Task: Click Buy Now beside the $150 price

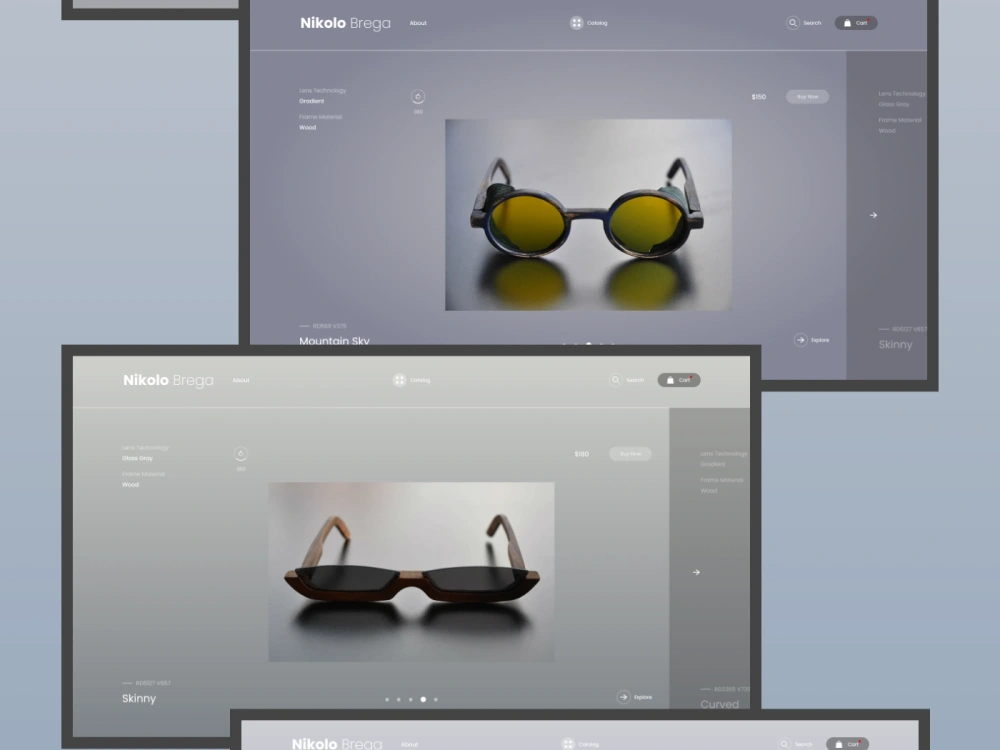Action: tap(807, 97)
